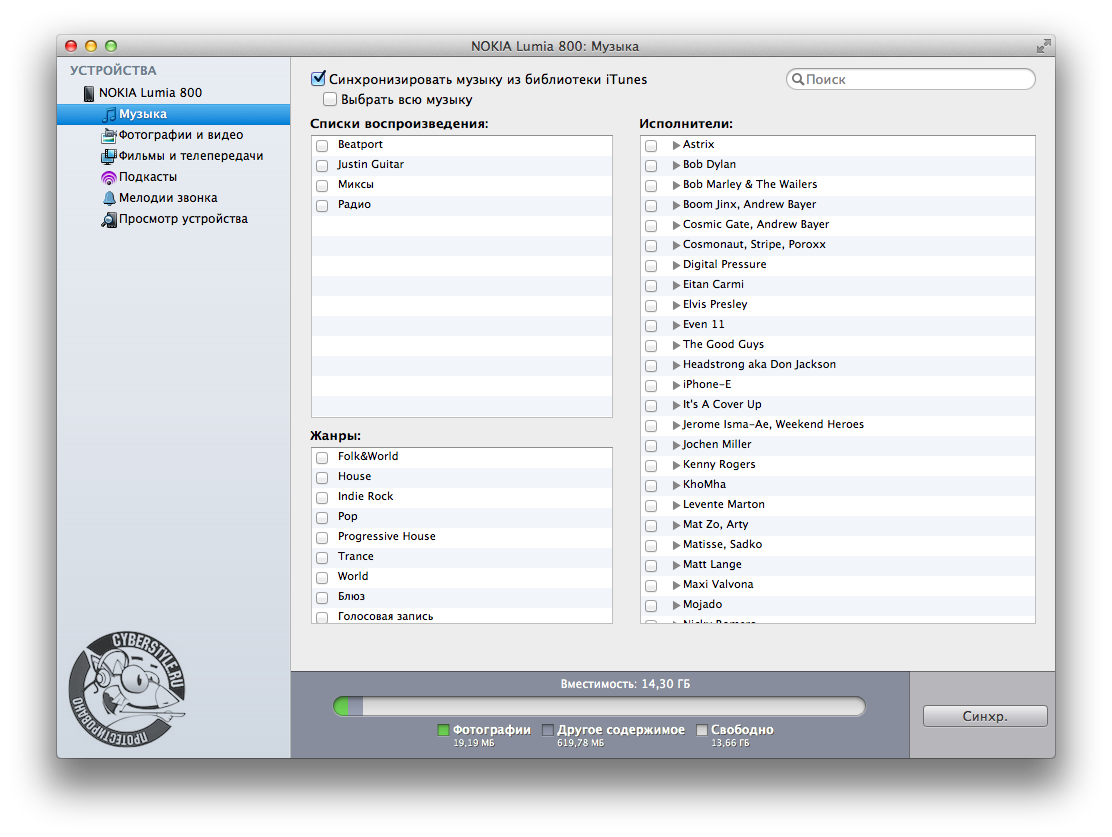Click the bell icon beside Мелодии звонка
The image size is (1112, 837).
point(109,198)
